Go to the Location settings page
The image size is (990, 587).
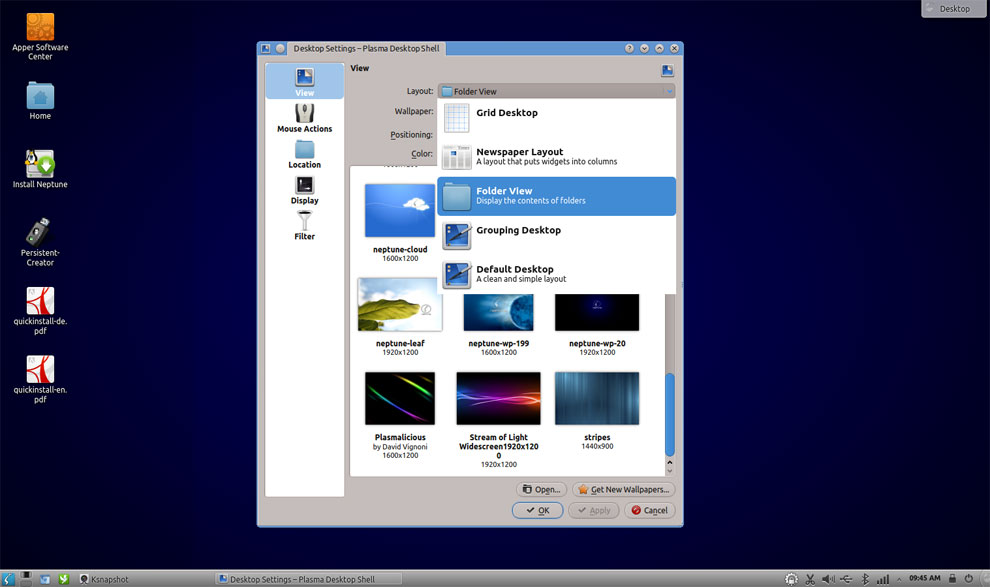pos(304,154)
